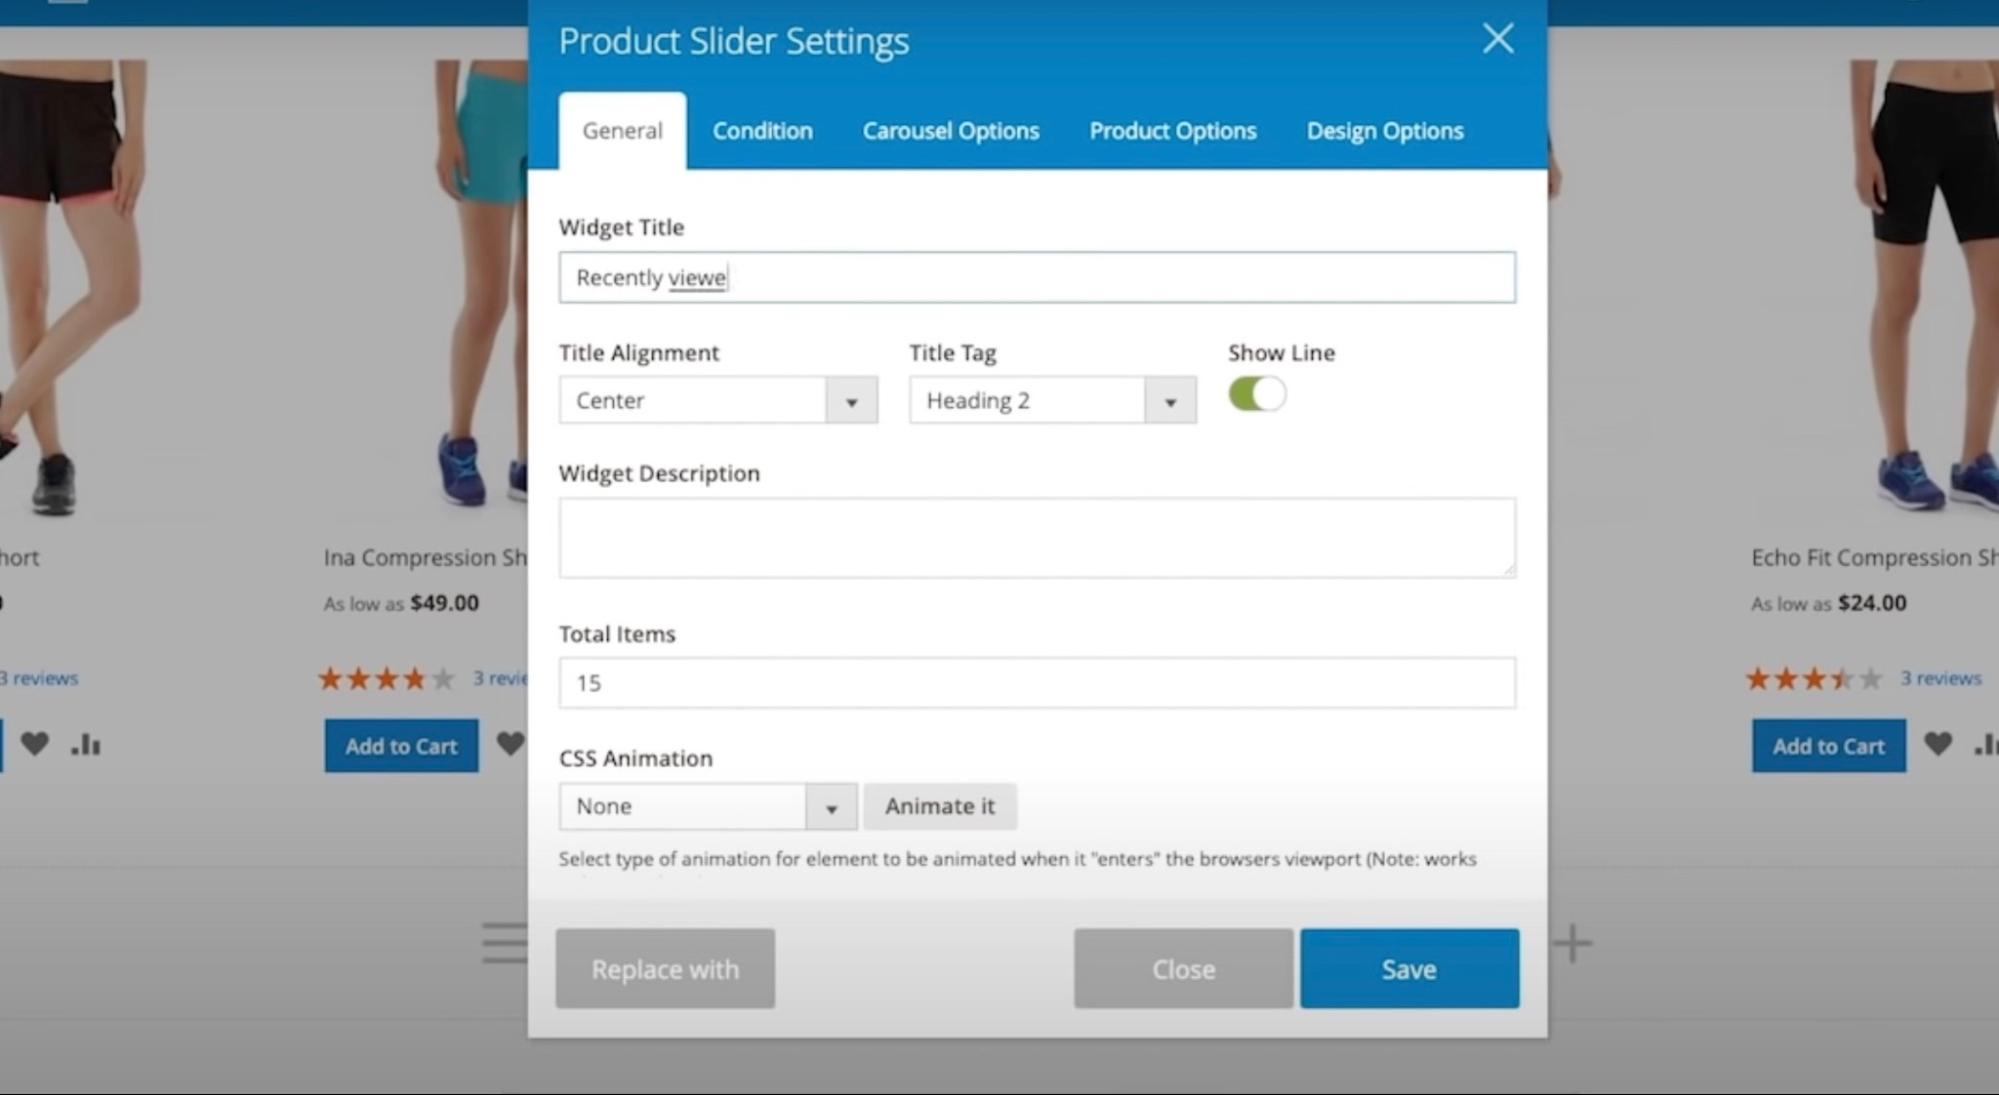Close the Product Slider Settings dialog with X
Screen dimensions: 1999x1095
coord(1497,39)
